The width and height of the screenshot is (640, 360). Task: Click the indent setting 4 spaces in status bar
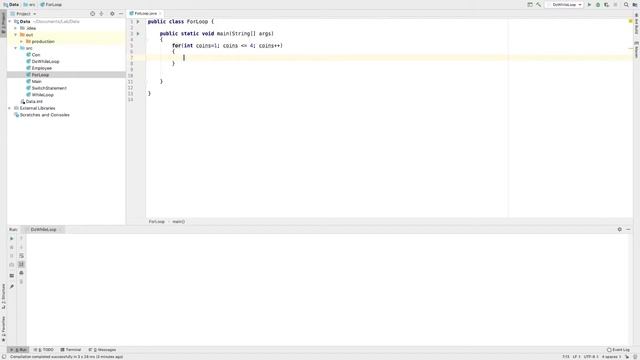[611, 357]
